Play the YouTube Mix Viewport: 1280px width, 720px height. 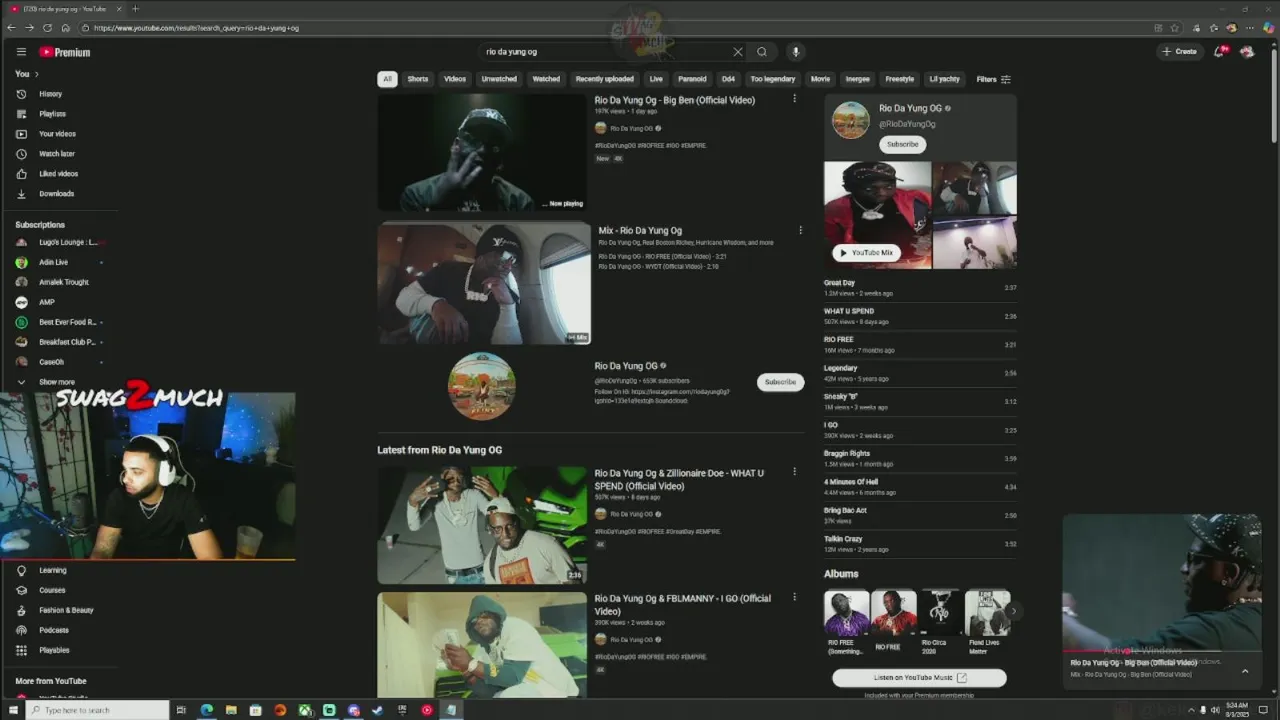866,253
